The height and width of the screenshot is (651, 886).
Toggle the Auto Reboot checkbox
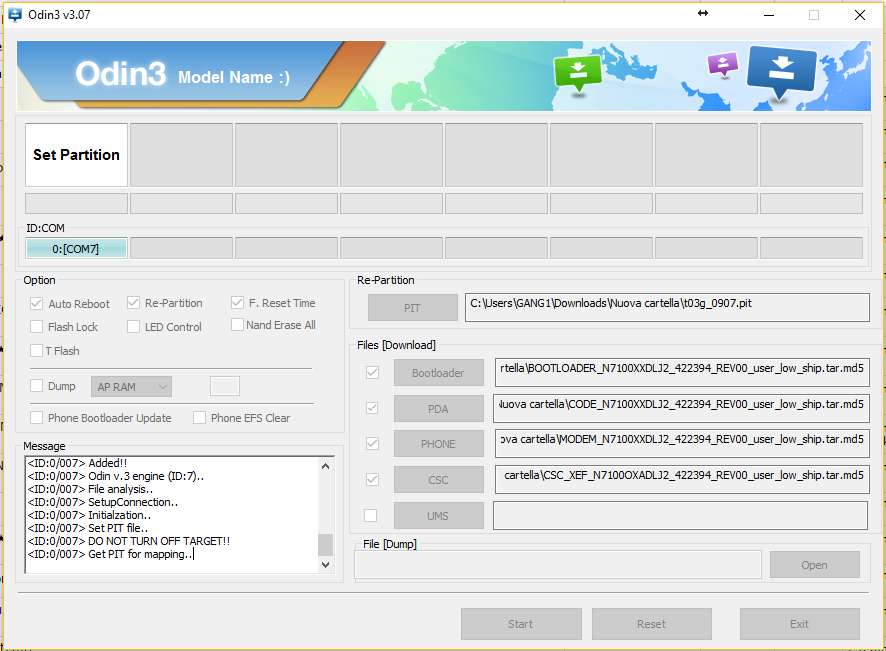[x=36, y=303]
